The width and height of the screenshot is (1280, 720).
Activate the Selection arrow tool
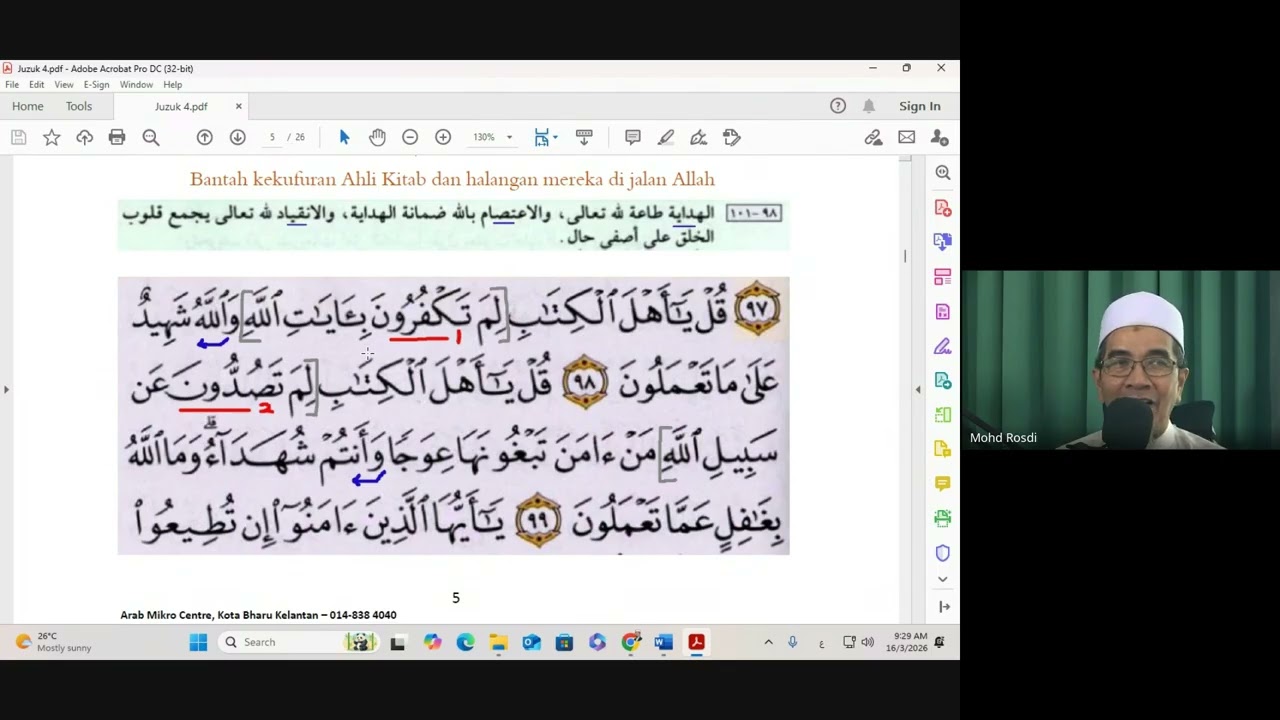point(344,137)
